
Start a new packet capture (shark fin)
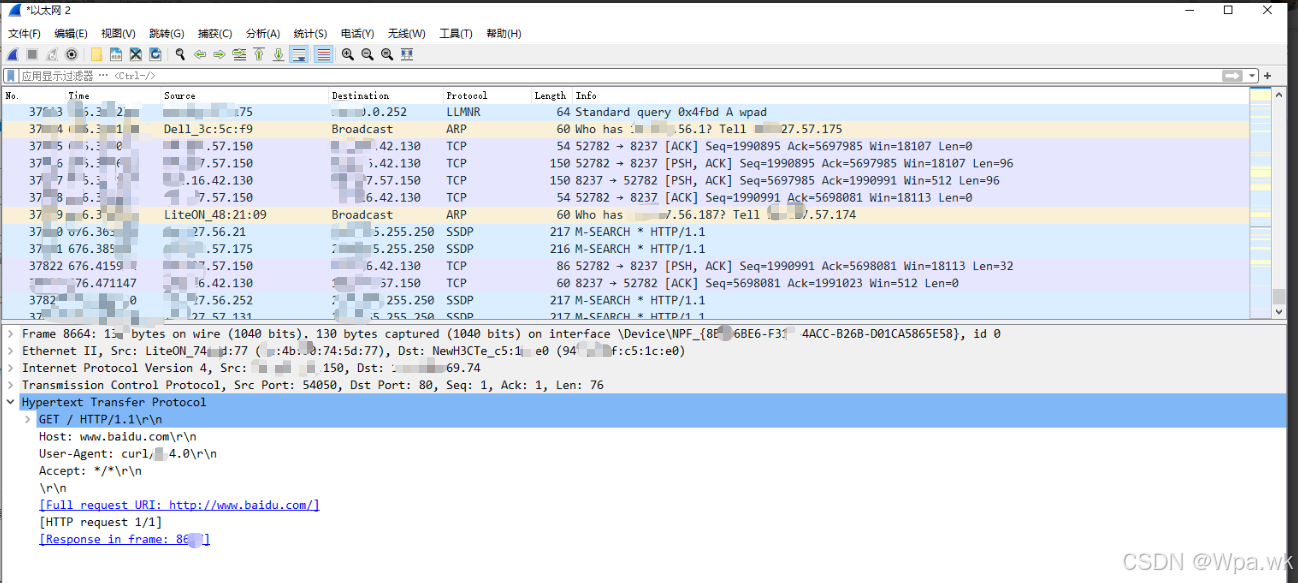pyautogui.click(x=13, y=54)
